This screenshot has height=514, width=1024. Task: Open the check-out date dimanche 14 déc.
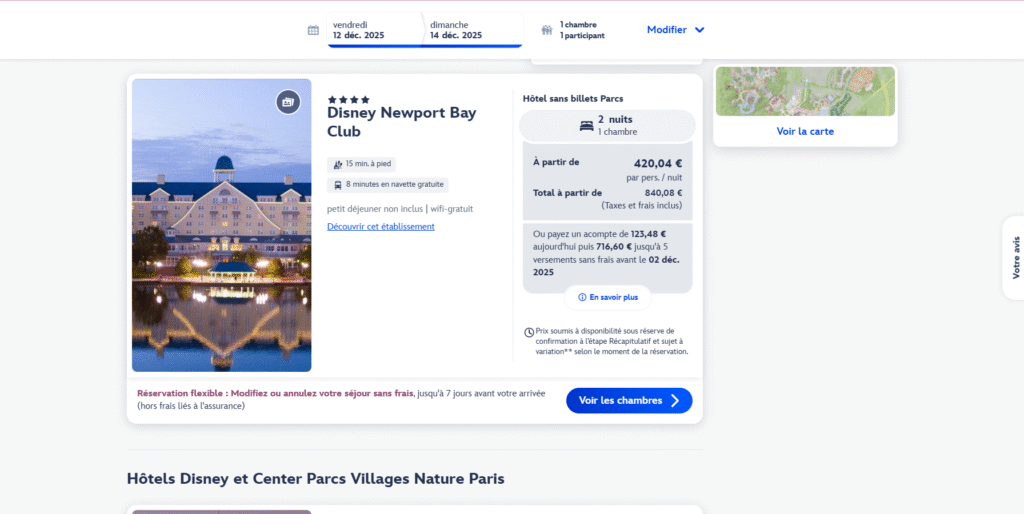456,30
